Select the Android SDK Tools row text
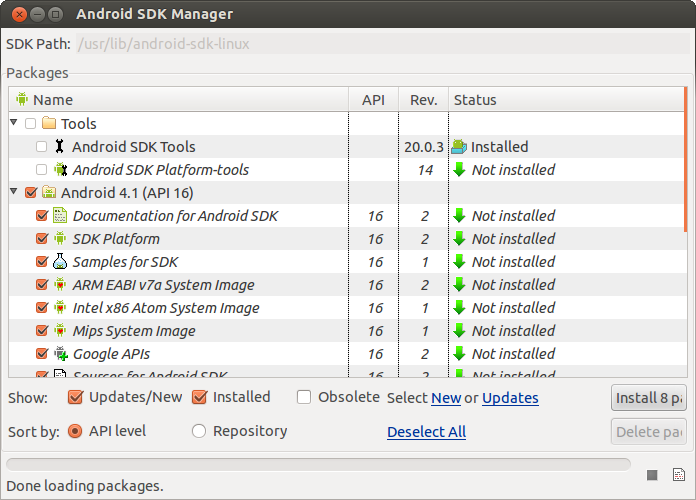 (134, 147)
